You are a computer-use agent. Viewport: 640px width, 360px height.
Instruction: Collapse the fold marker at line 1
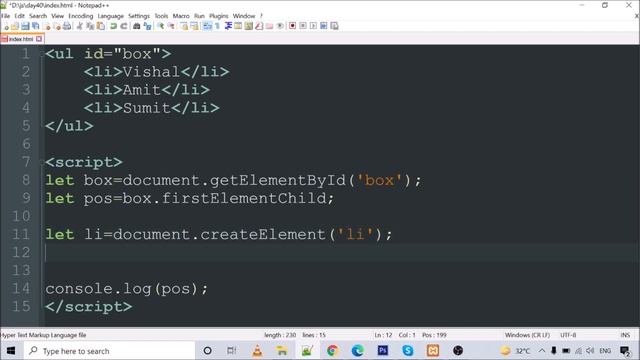42,54
